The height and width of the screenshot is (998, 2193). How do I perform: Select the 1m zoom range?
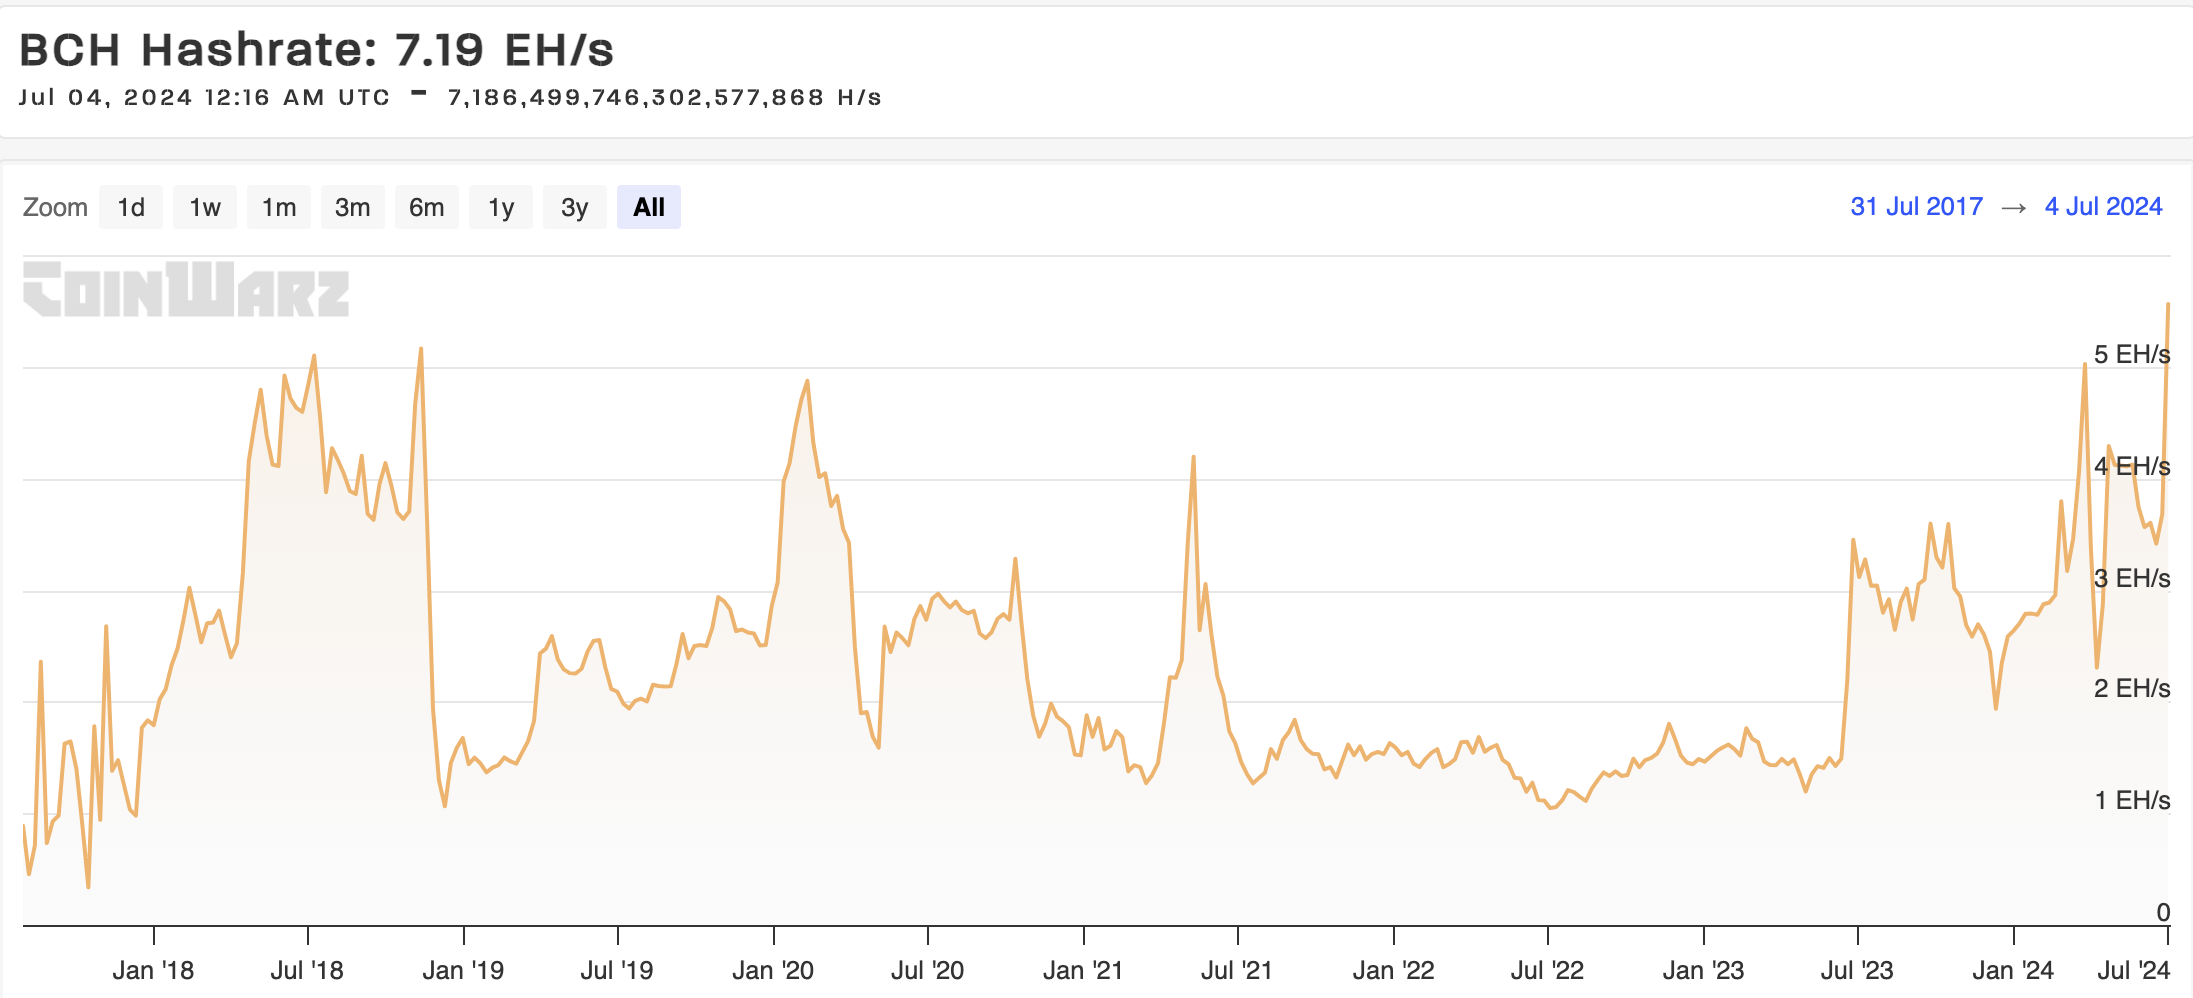[279, 207]
